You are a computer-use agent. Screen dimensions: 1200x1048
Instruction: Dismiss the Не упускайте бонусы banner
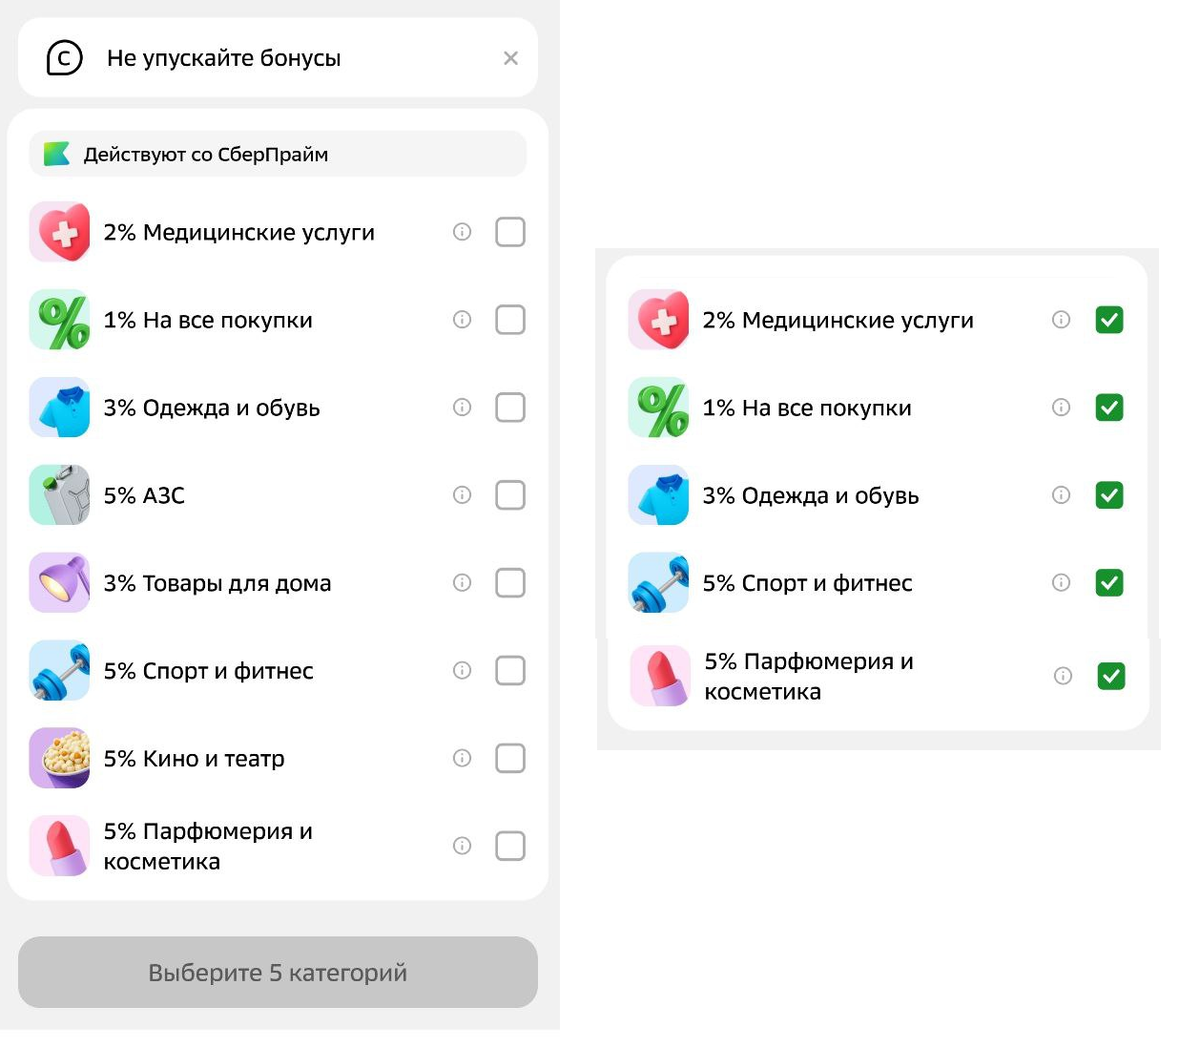511,58
